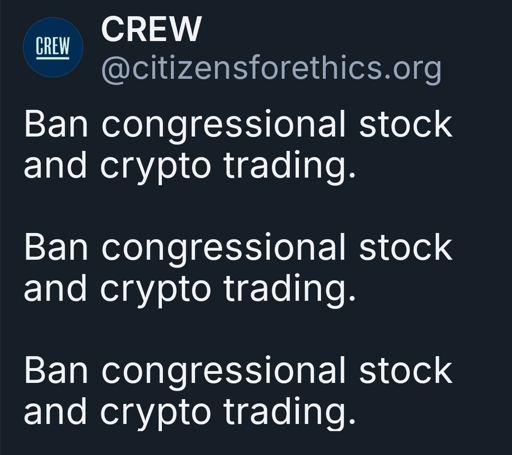Select word "Ban" in the last paragraph
This screenshot has height=455, width=512.
56,370
